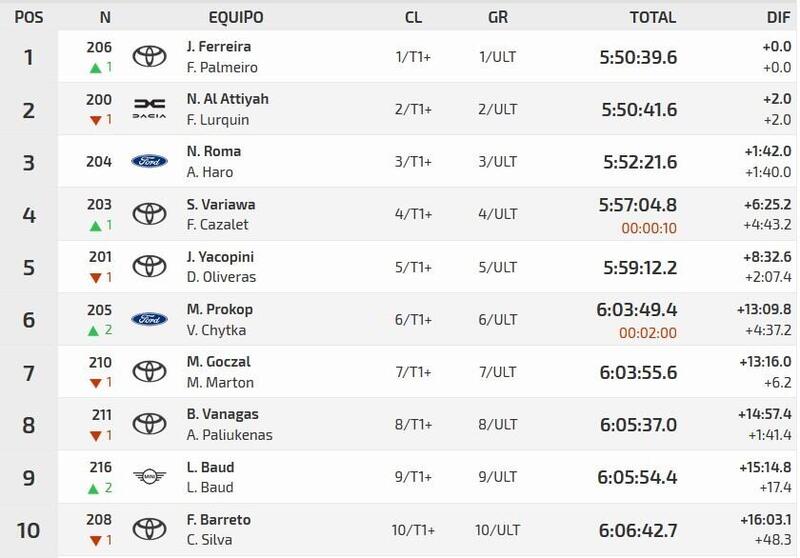Open driver J. Ferreira's name link
Image resolution: width=800 pixels, height=558 pixels.
(217, 46)
